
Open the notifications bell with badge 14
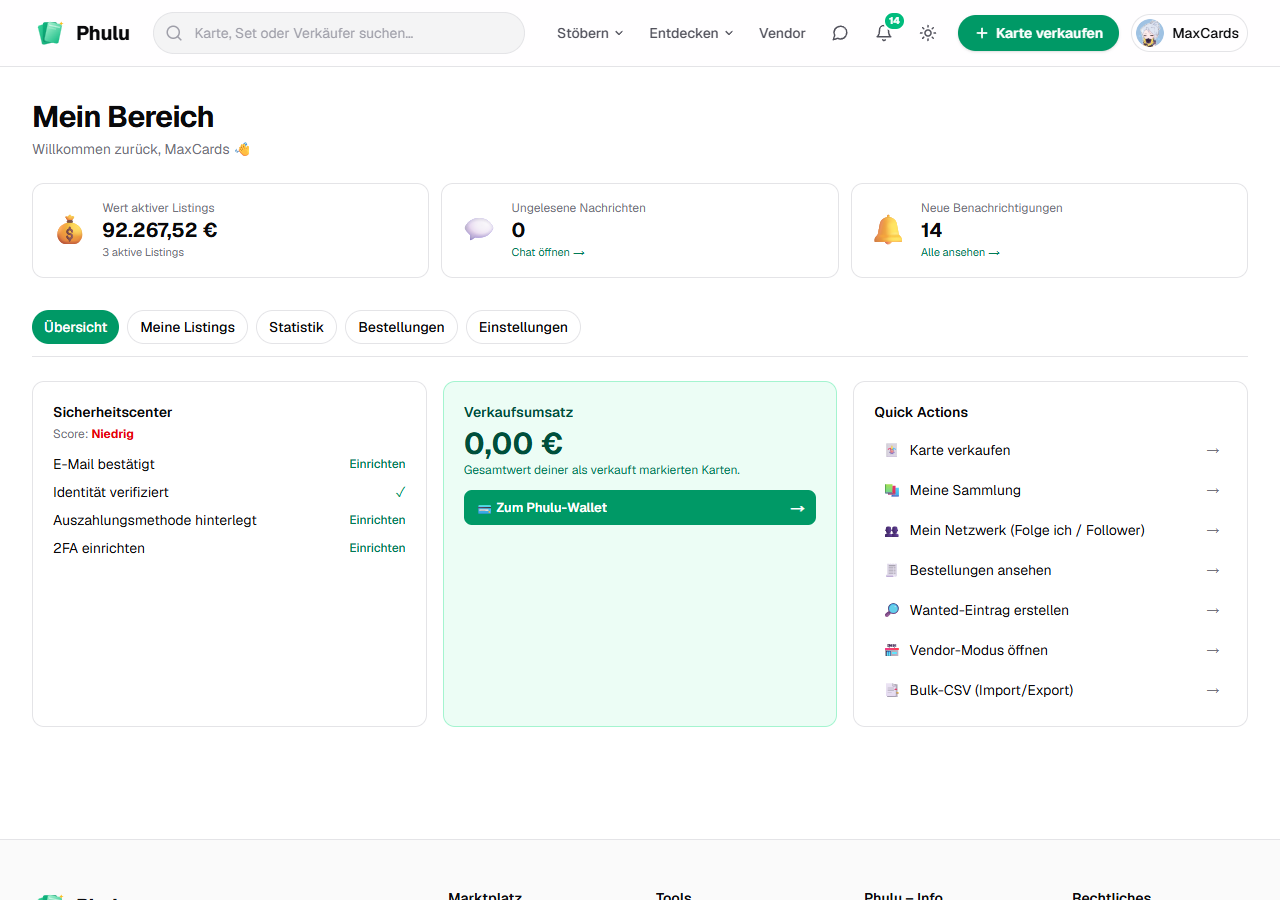[x=884, y=33]
